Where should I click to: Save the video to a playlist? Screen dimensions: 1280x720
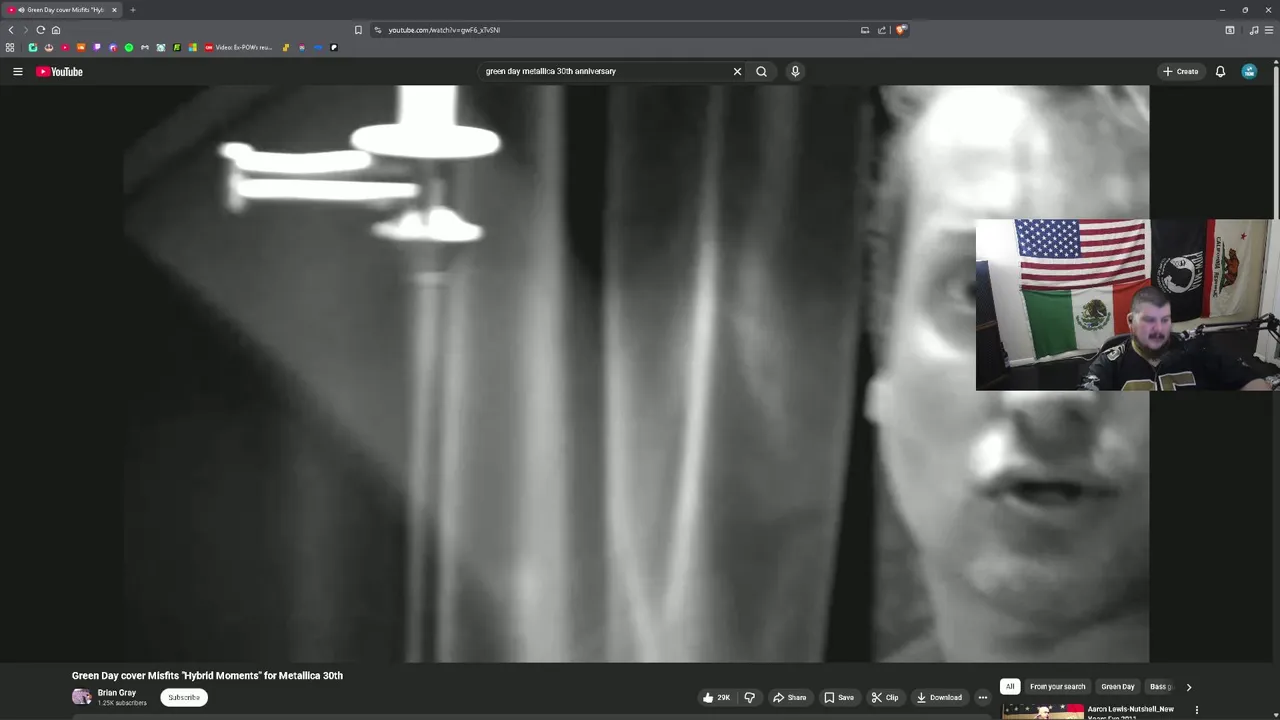click(838, 697)
